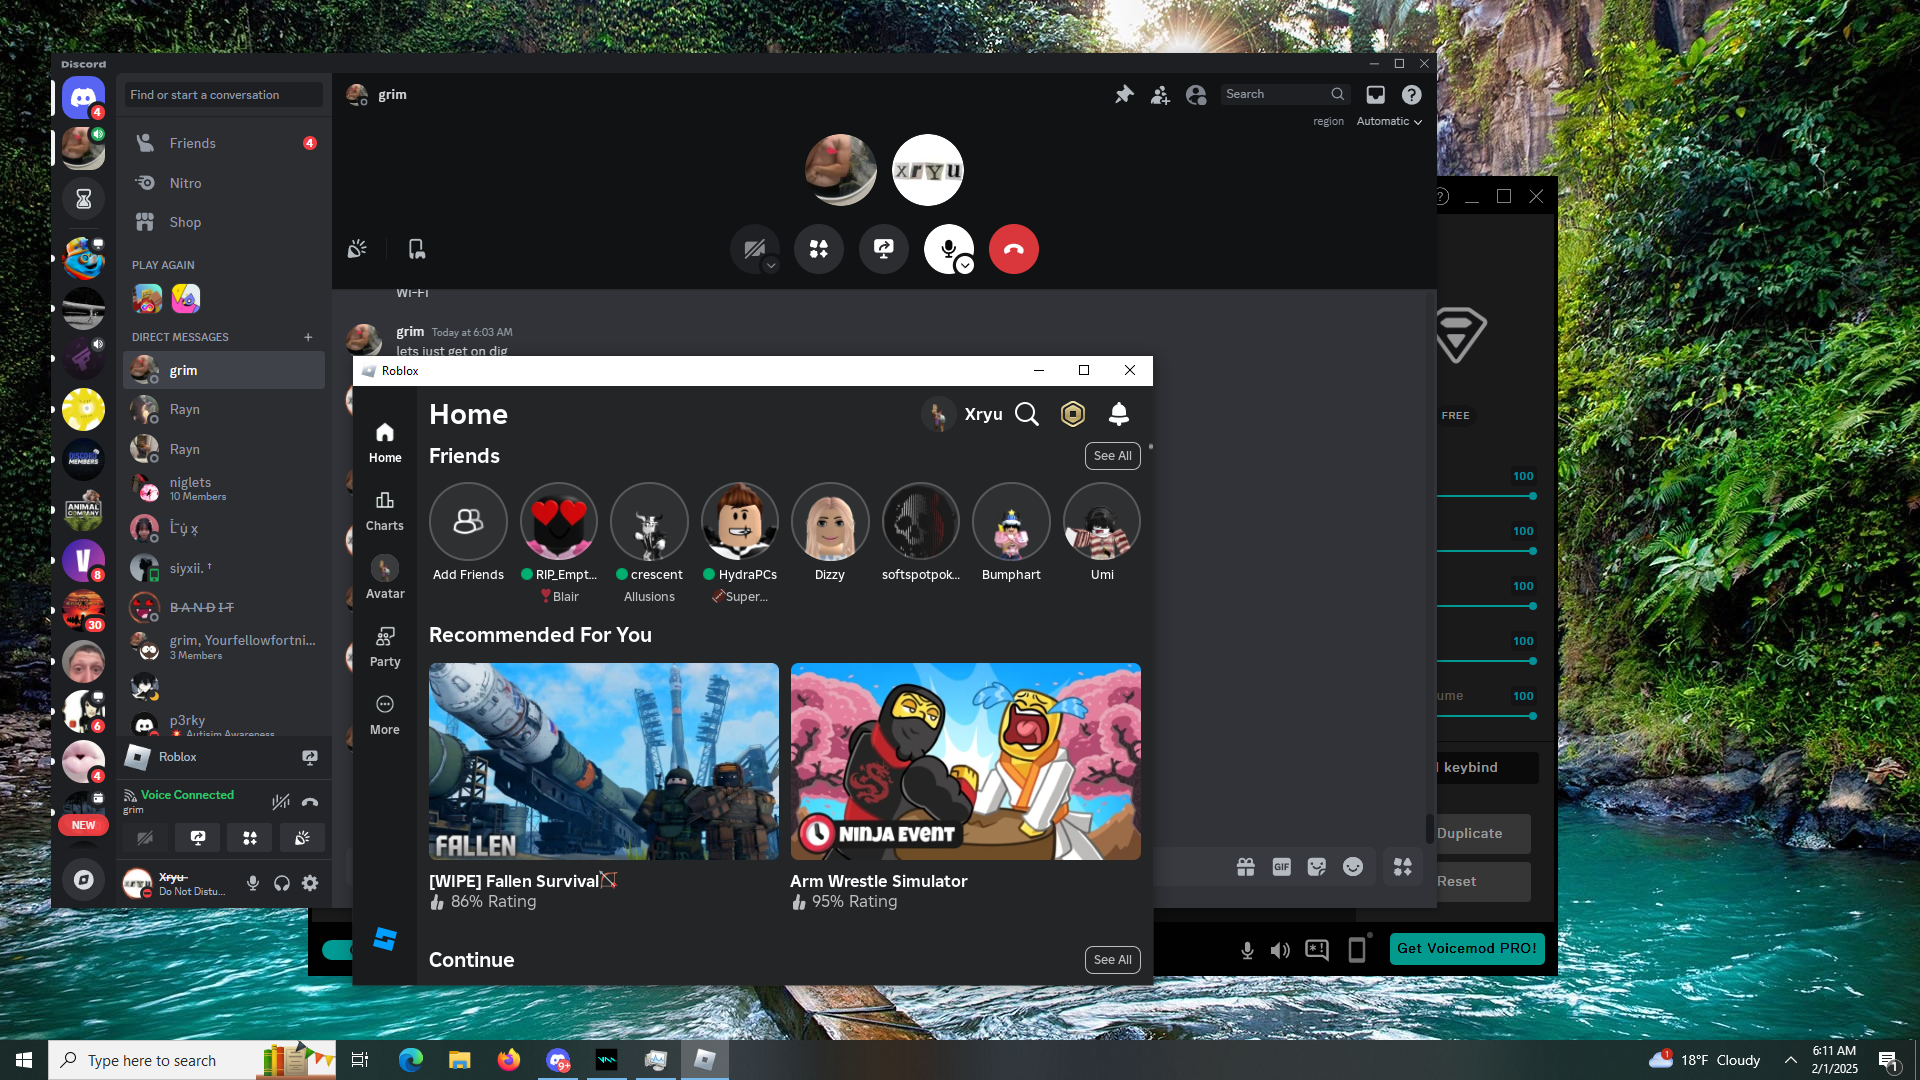Hang up the Discord call
Screen dimensions: 1920x1080
coord(1013,249)
